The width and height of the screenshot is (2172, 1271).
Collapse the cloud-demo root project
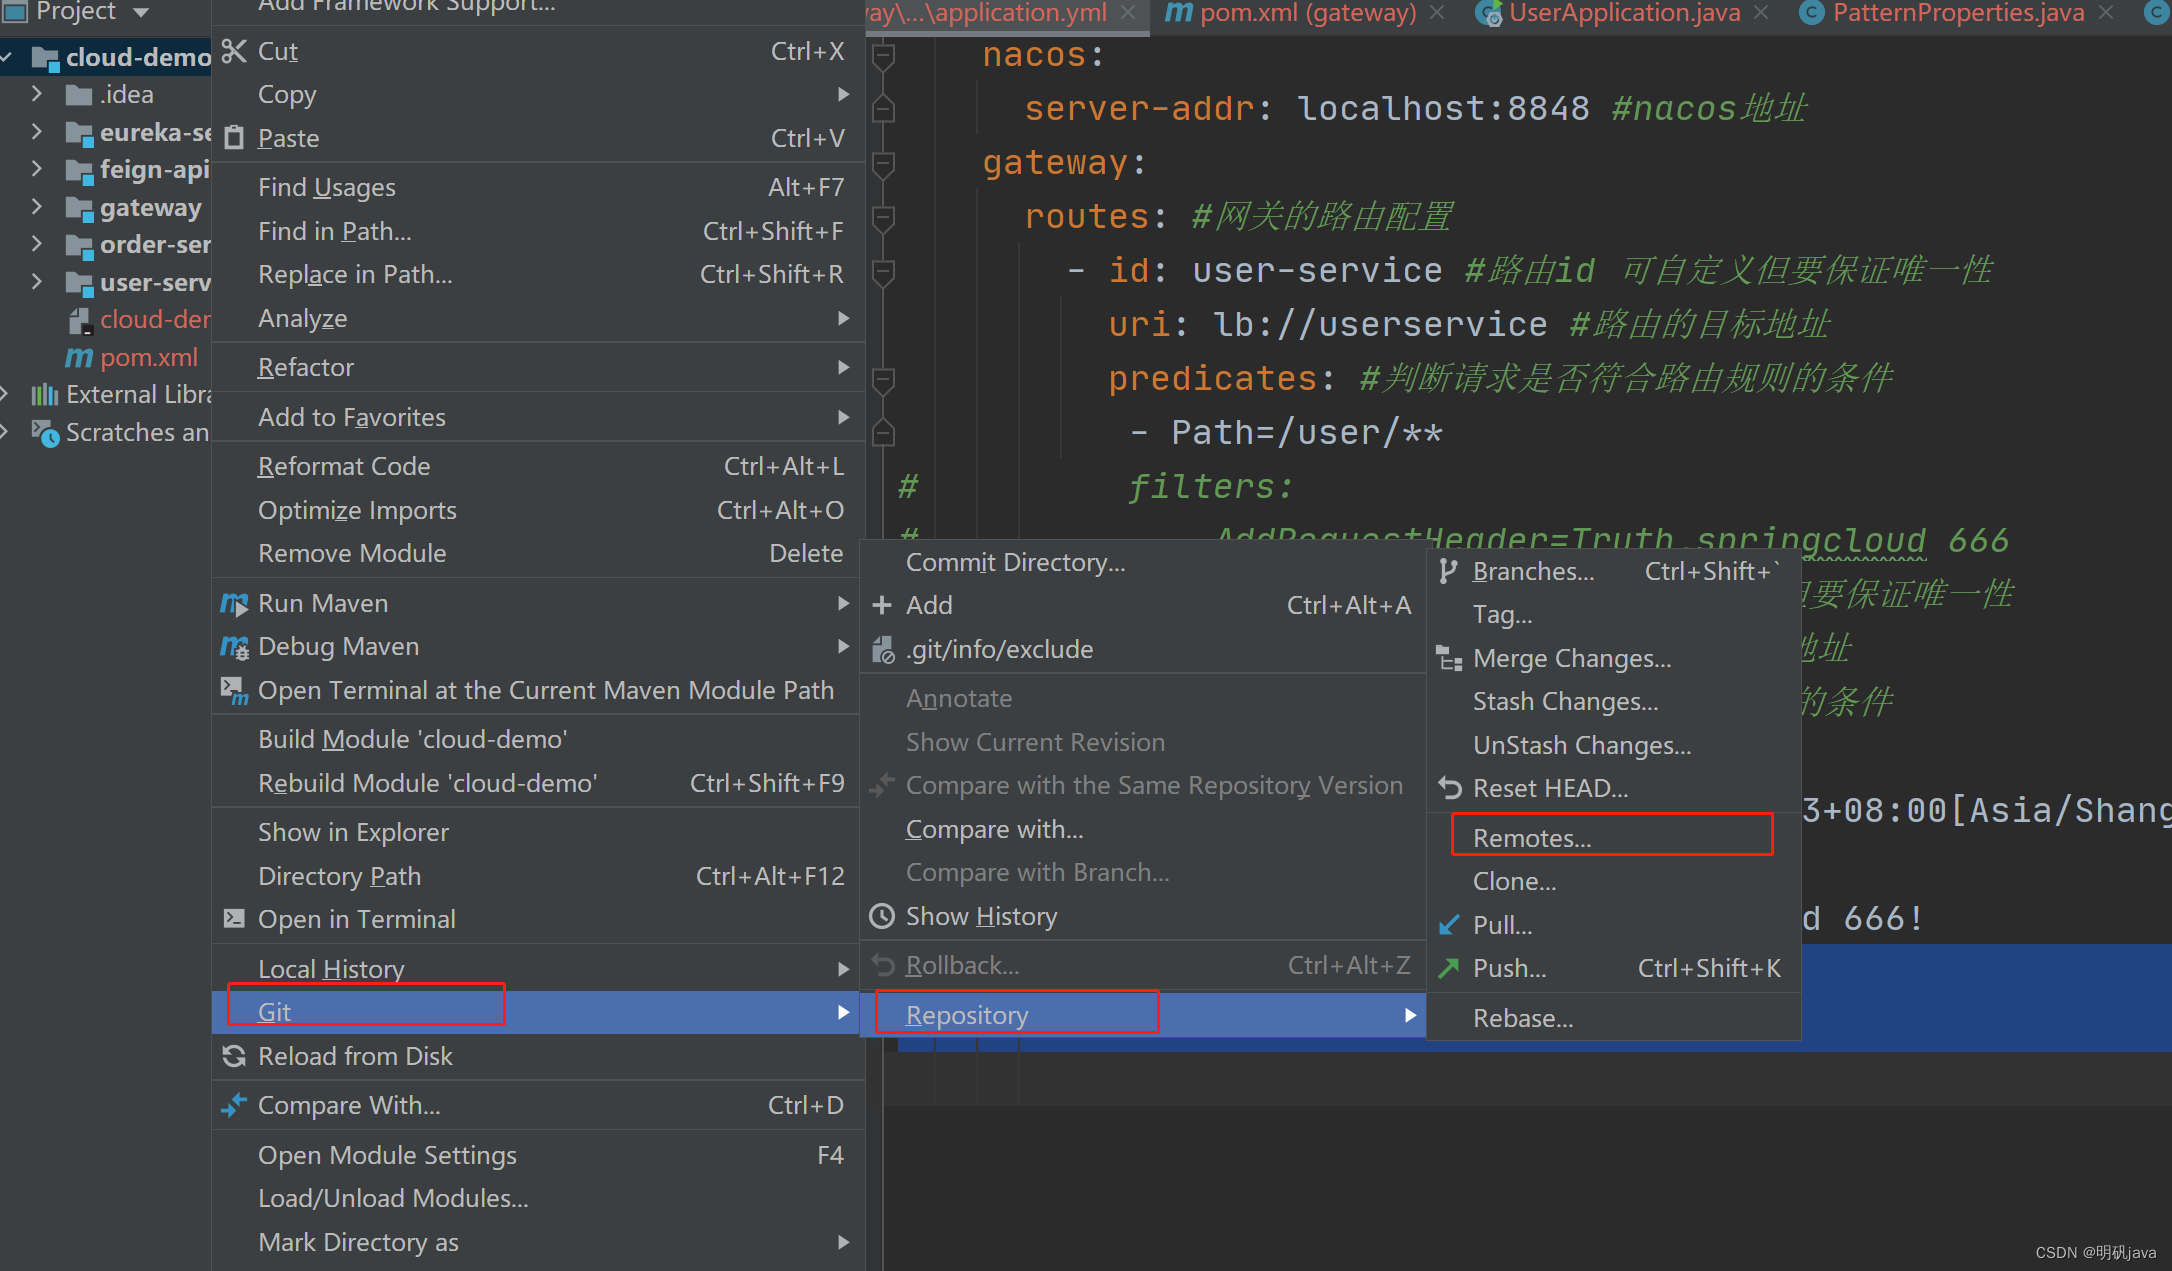7,57
